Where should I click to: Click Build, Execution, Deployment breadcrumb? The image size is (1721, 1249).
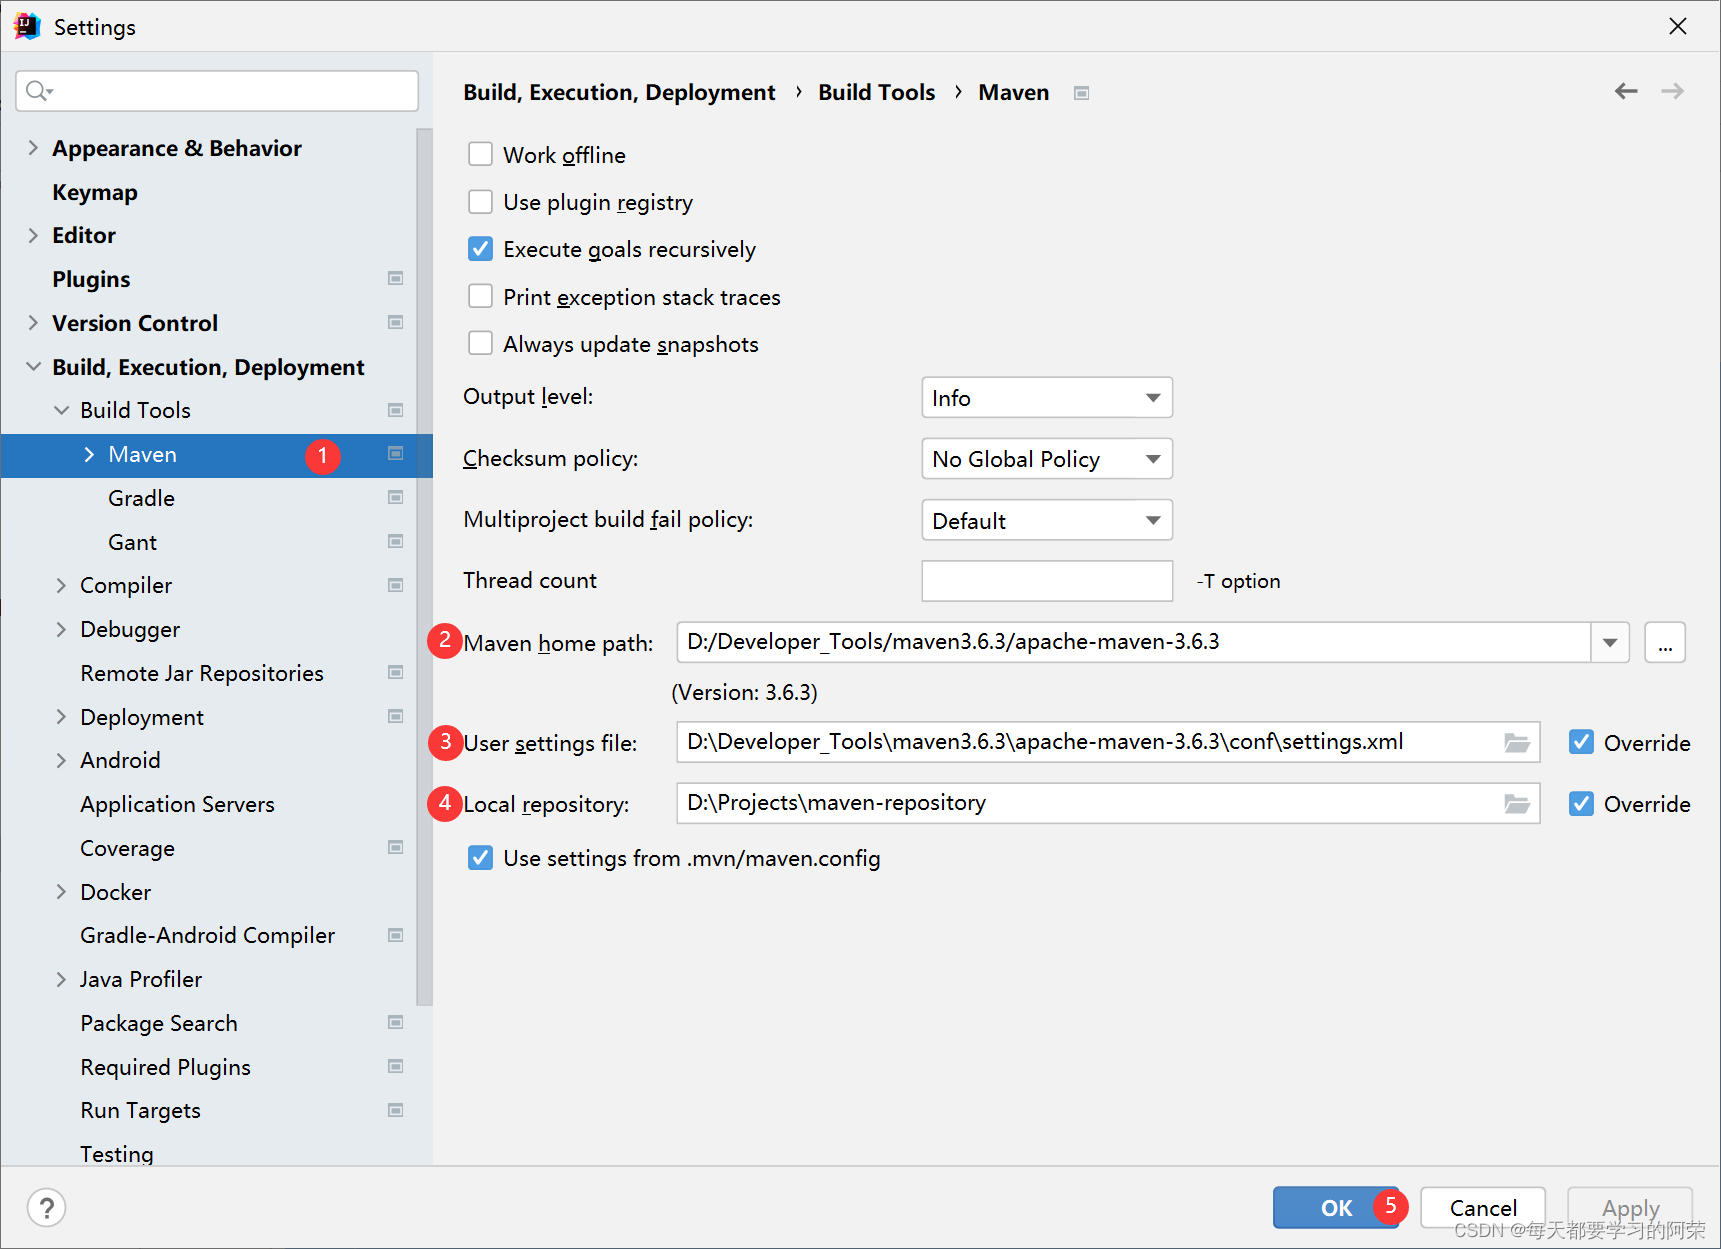(x=619, y=92)
